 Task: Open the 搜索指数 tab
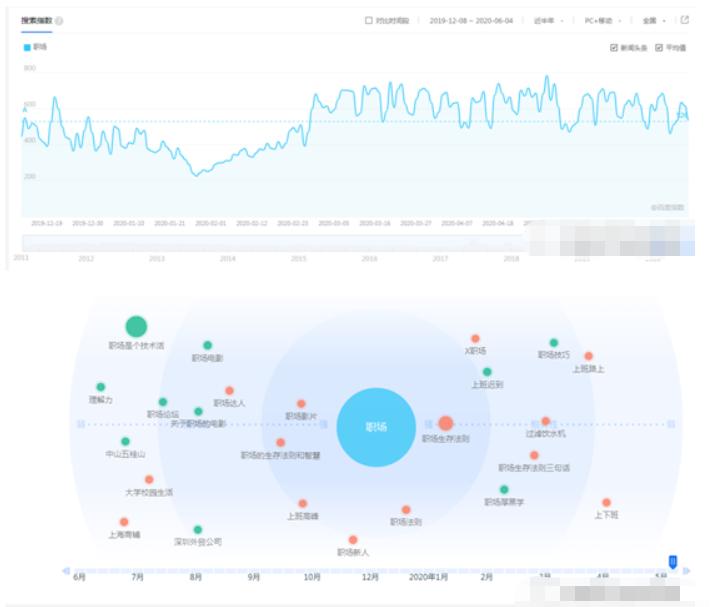[36, 21]
